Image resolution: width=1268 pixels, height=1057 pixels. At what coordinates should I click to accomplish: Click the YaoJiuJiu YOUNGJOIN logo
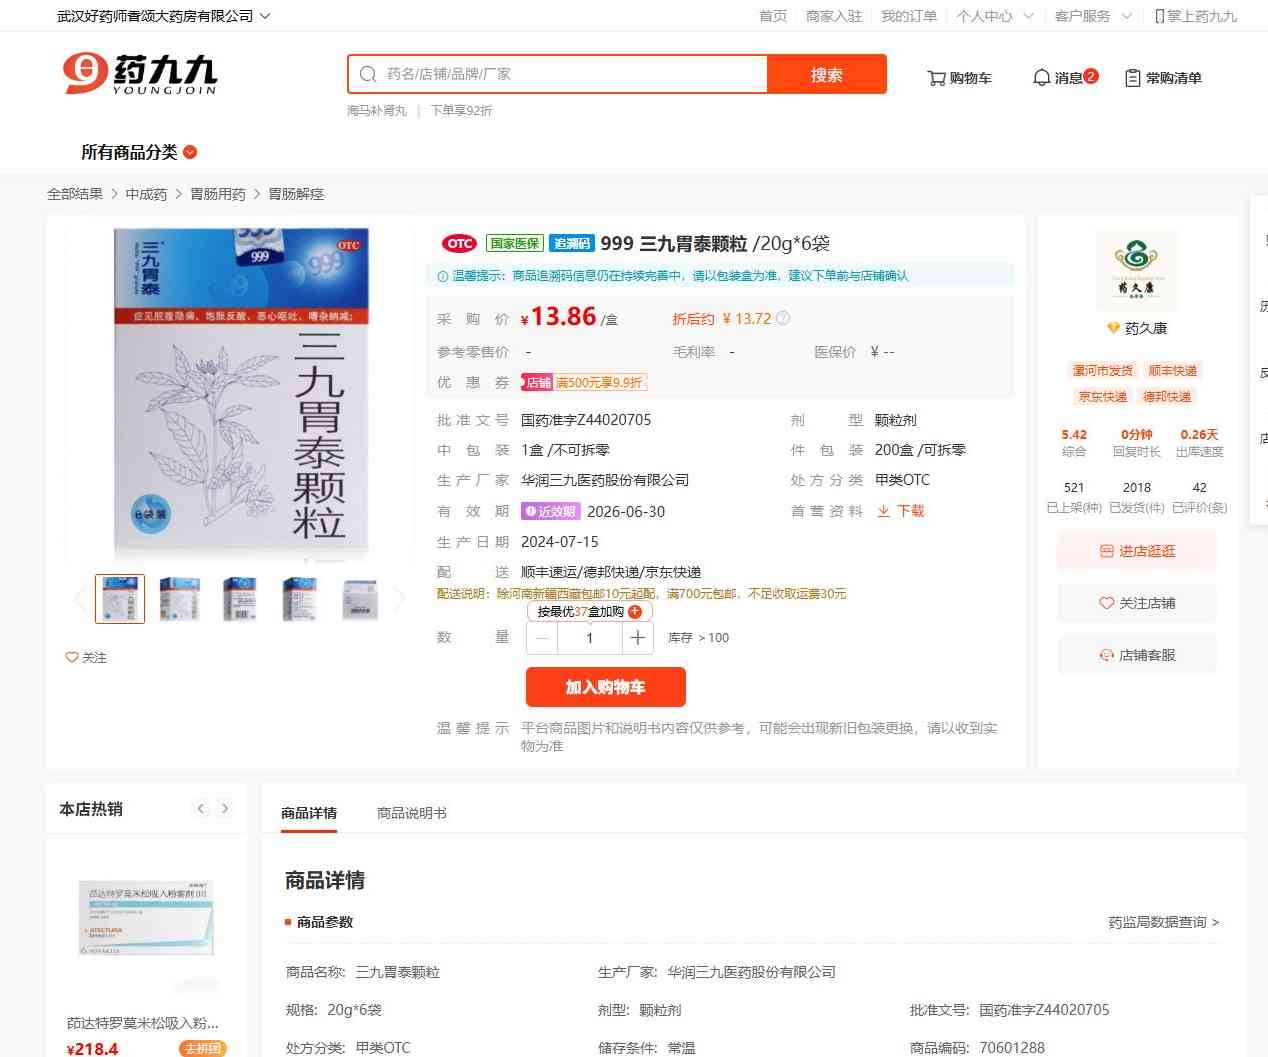point(140,74)
